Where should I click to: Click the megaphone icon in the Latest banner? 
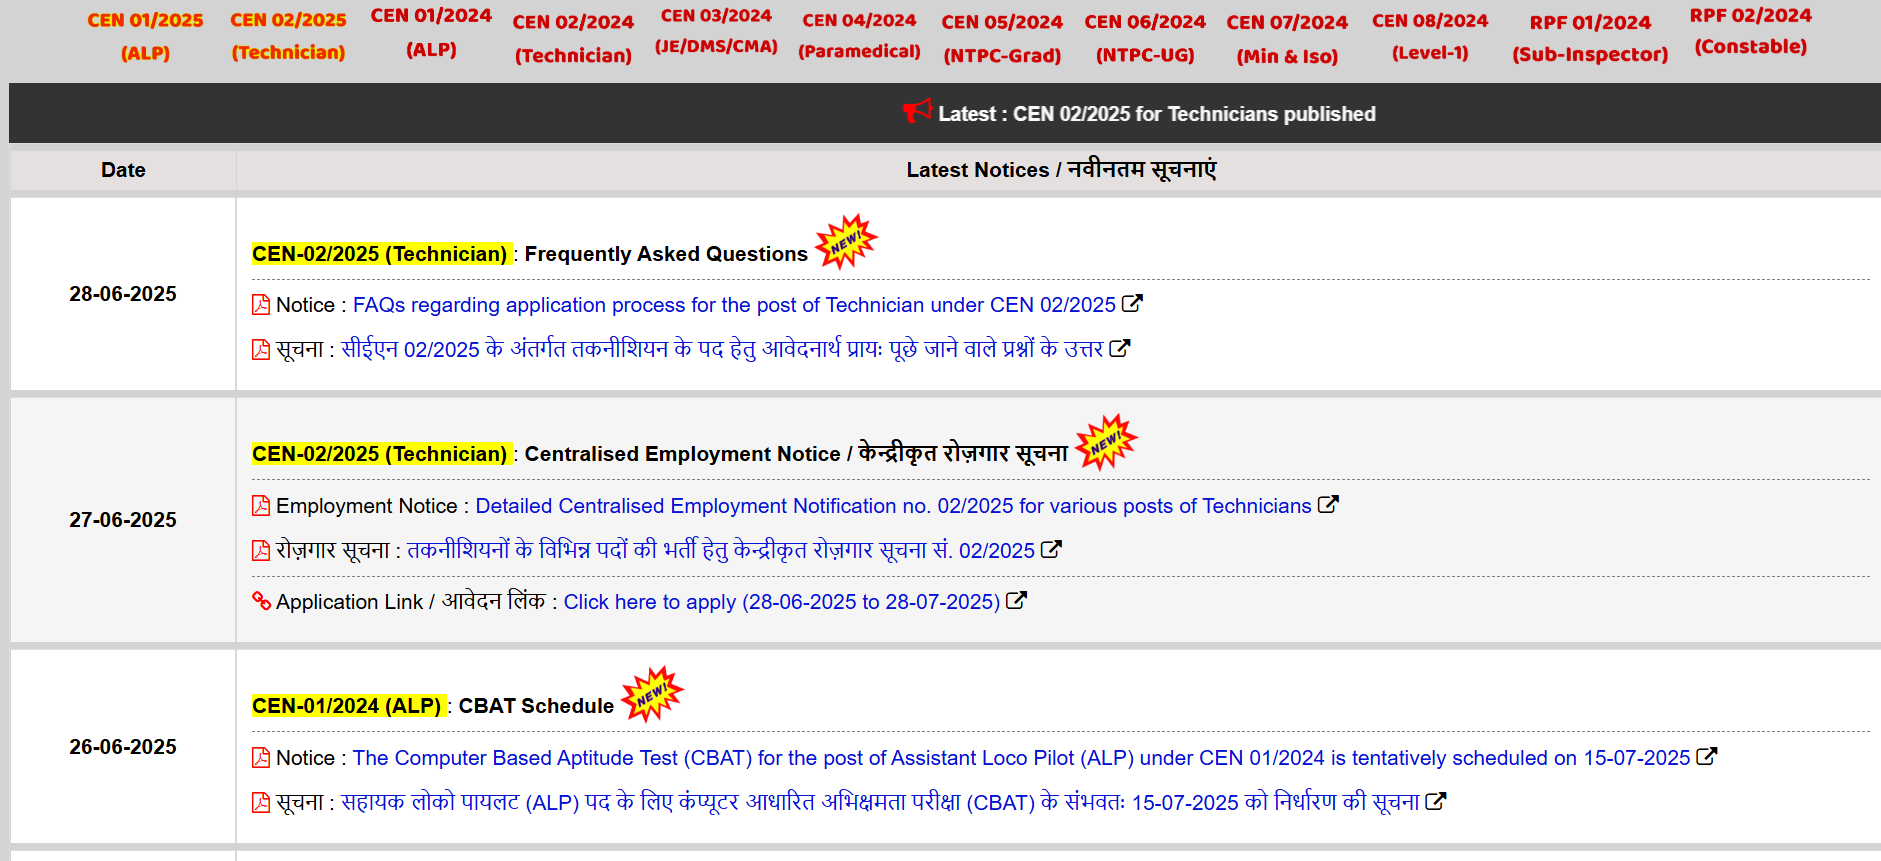917,111
